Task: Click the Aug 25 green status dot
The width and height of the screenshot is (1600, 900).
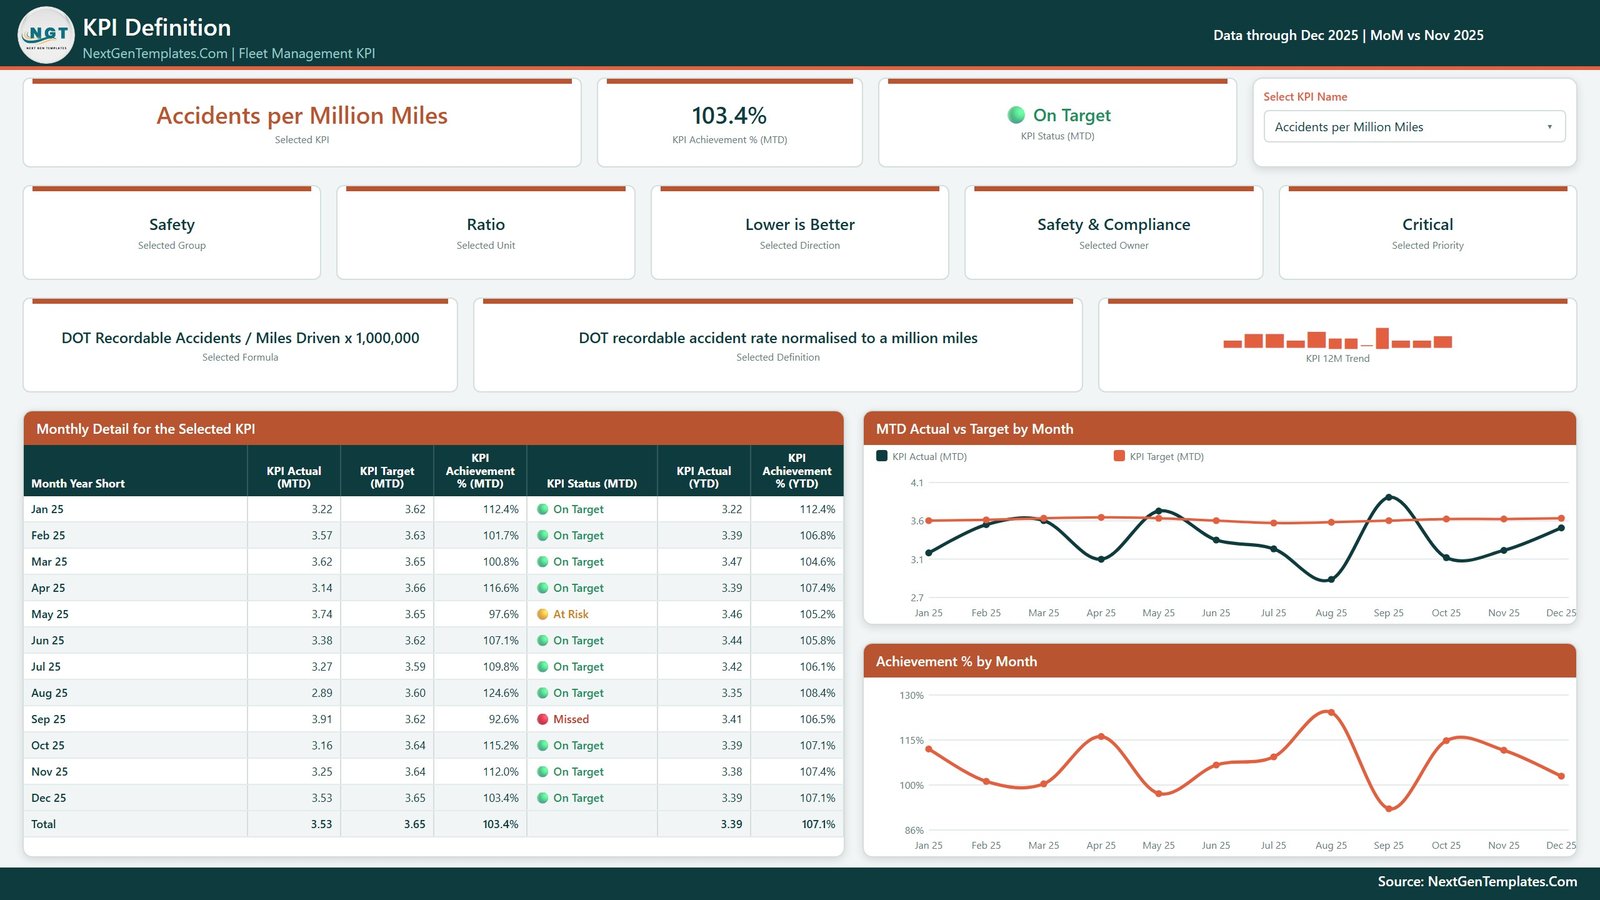Action: coord(543,693)
